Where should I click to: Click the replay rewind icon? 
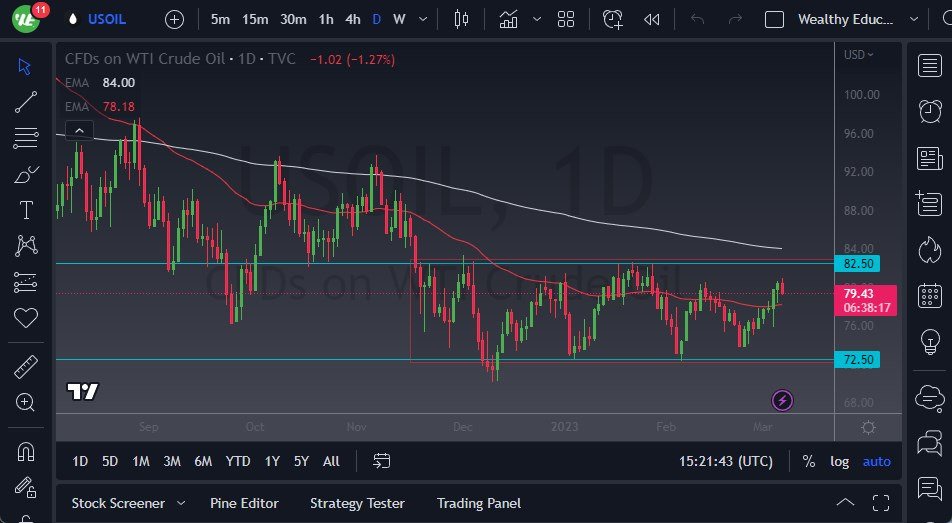[652, 19]
